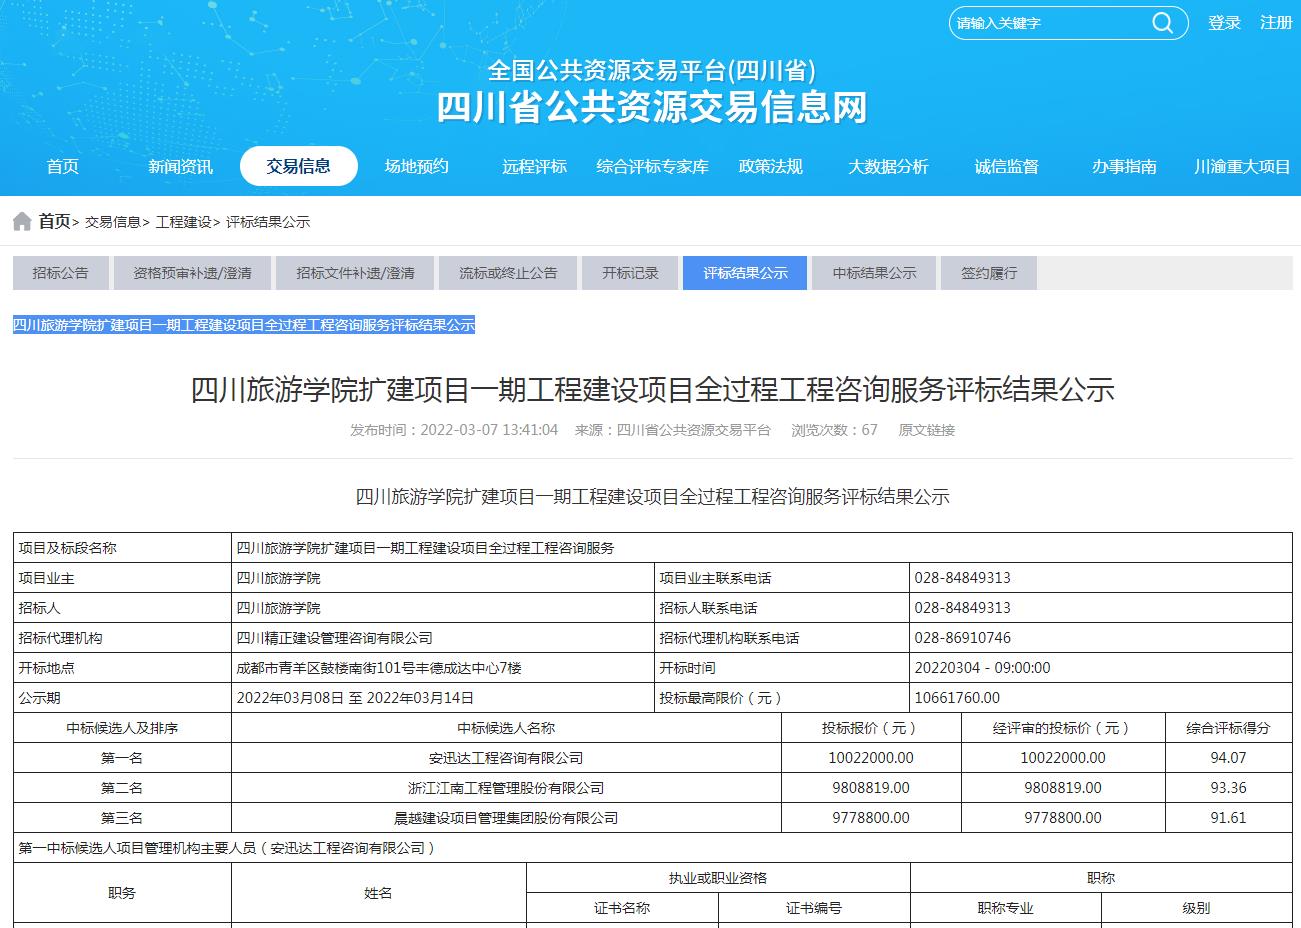Click 晨越建设项目管理集团股份有限公司 cell
This screenshot has height=928, width=1301.
click(506, 818)
